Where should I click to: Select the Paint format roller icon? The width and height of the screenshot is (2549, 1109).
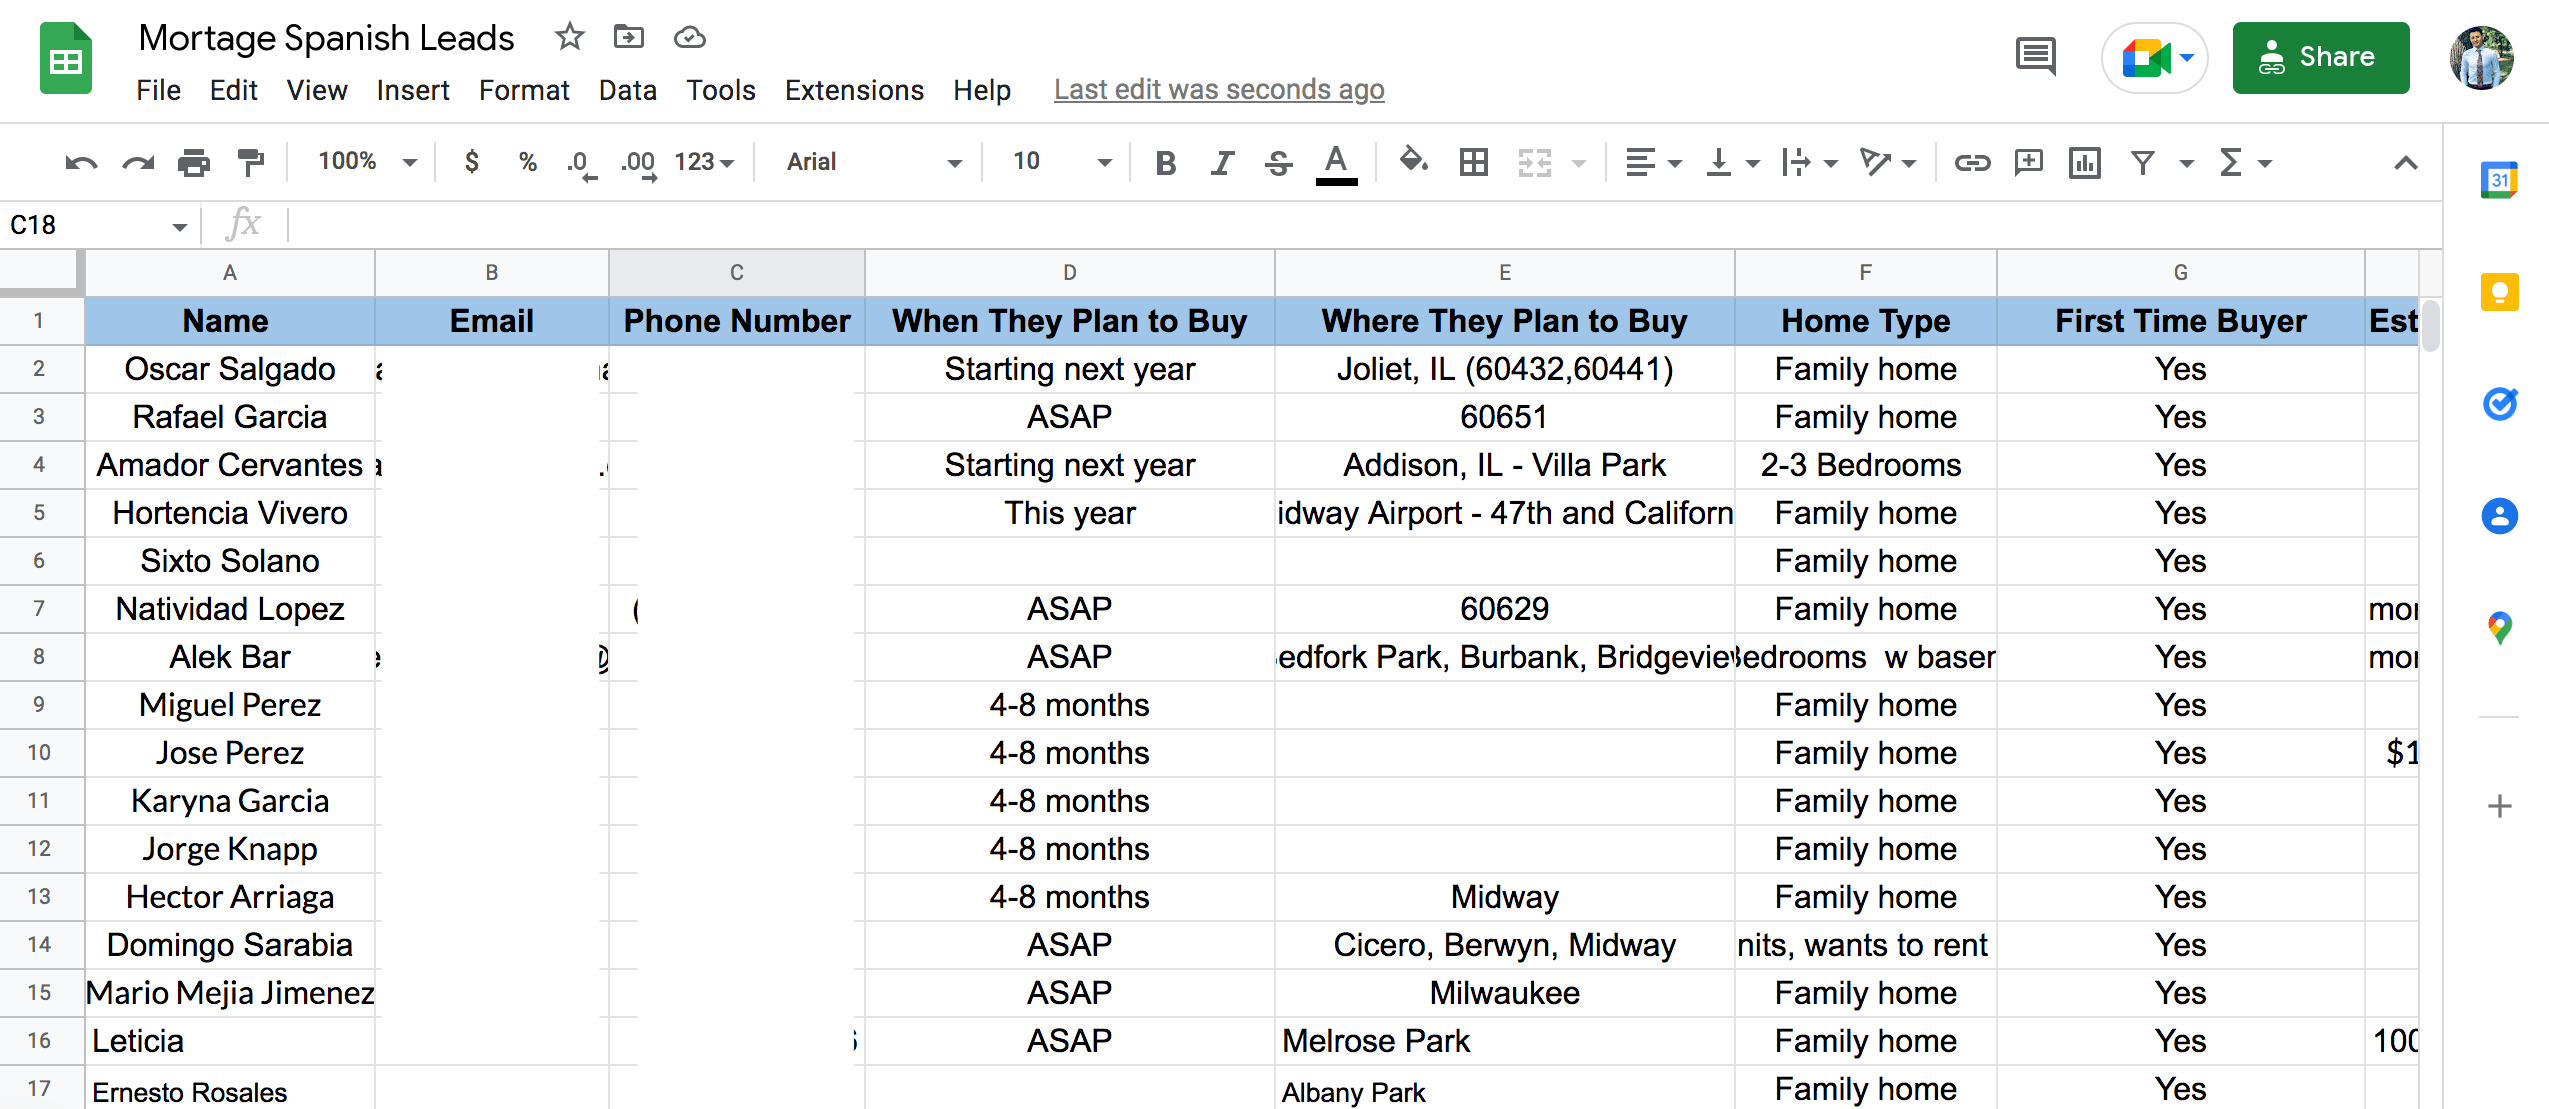(250, 162)
